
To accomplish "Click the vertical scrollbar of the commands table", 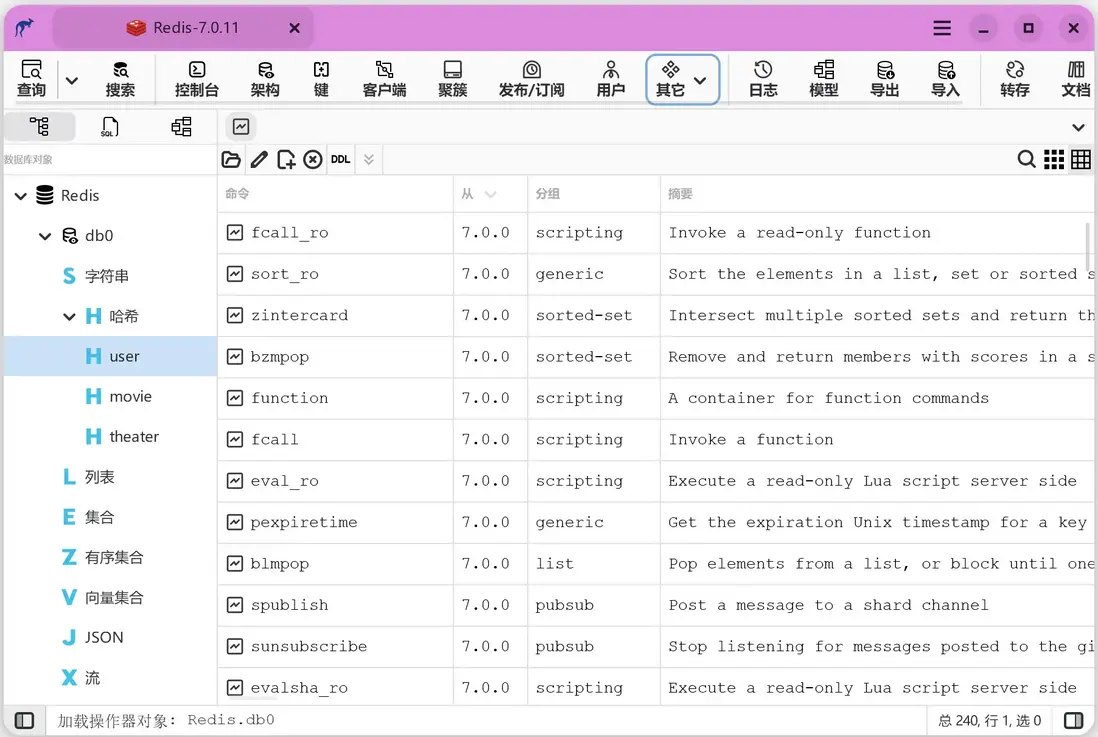I will [1089, 245].
